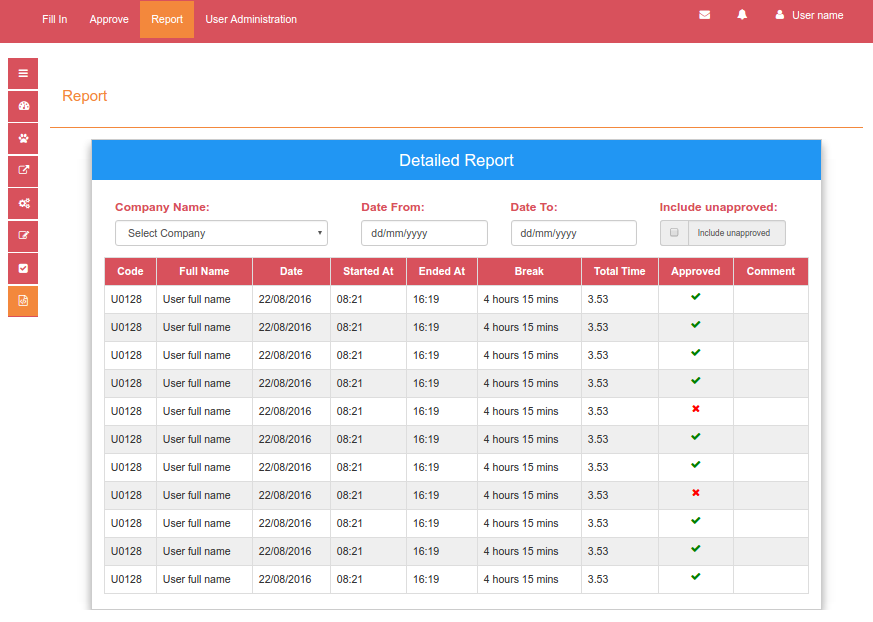The height and width of the screenshot is (622, 873).
Task: Select the orange PDF report sidebar icon
Action: click(23, 301)
